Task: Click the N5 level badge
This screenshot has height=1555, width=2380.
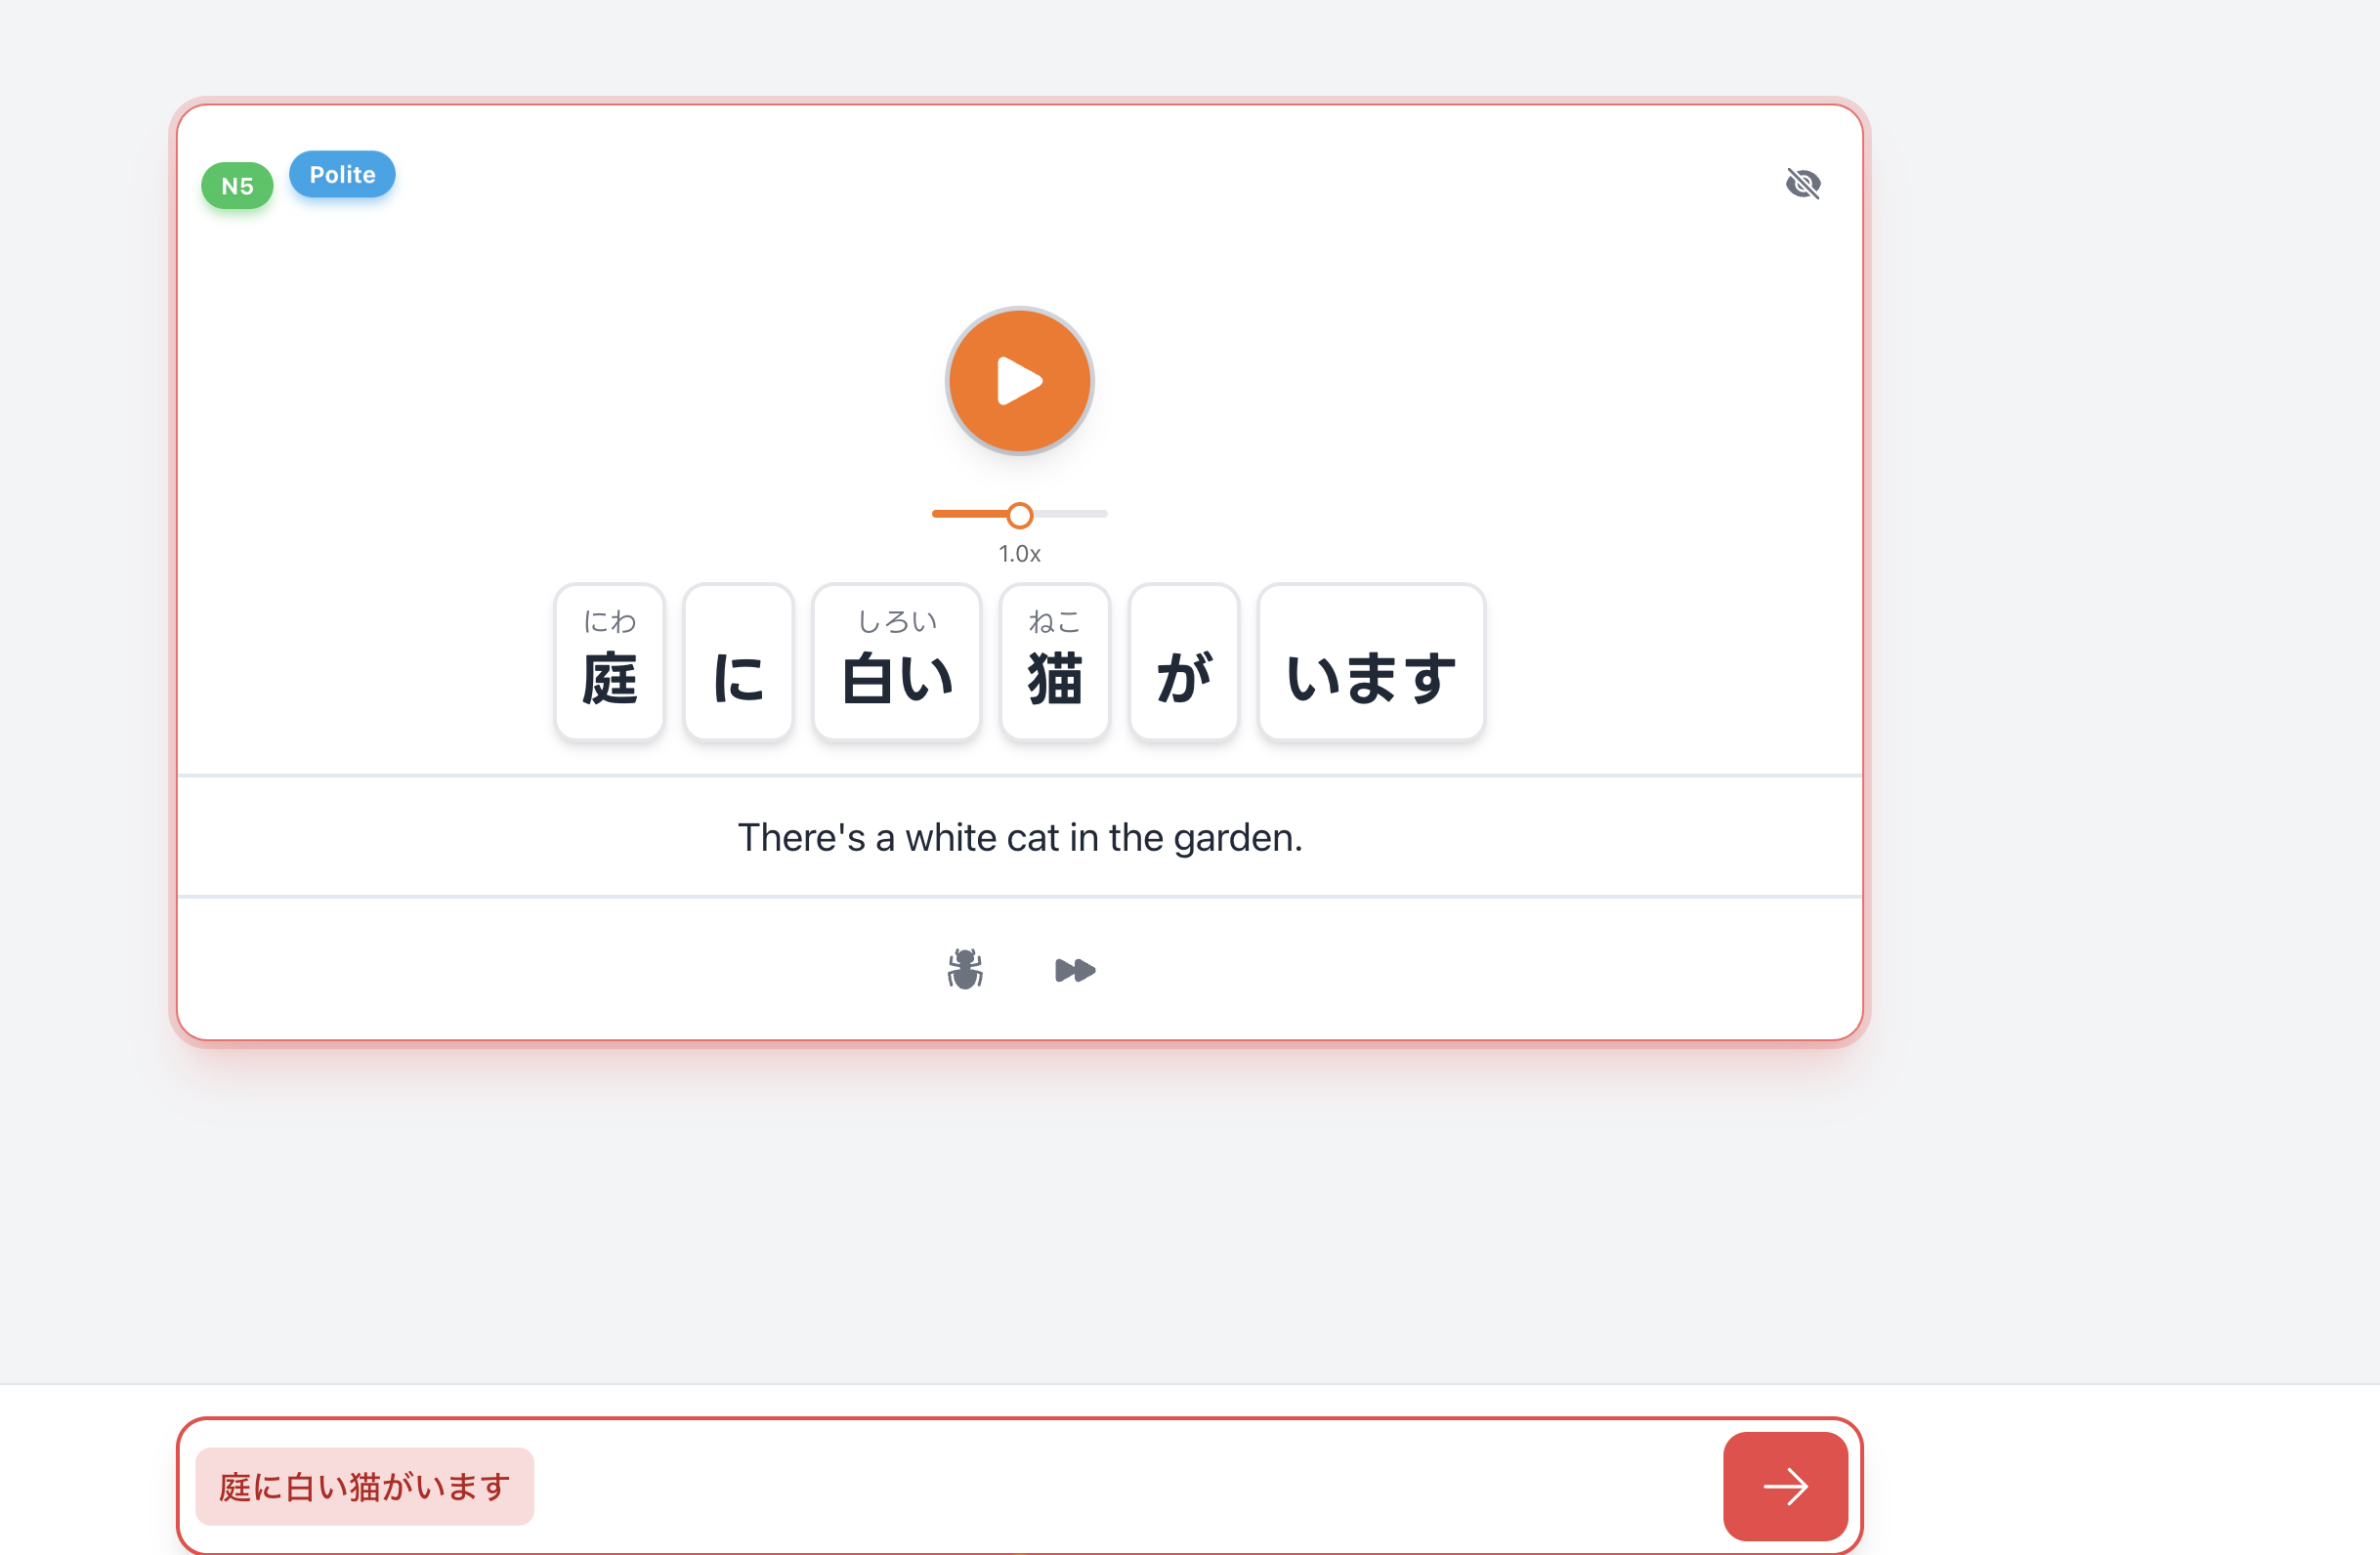Action: [x=237, y=186]
